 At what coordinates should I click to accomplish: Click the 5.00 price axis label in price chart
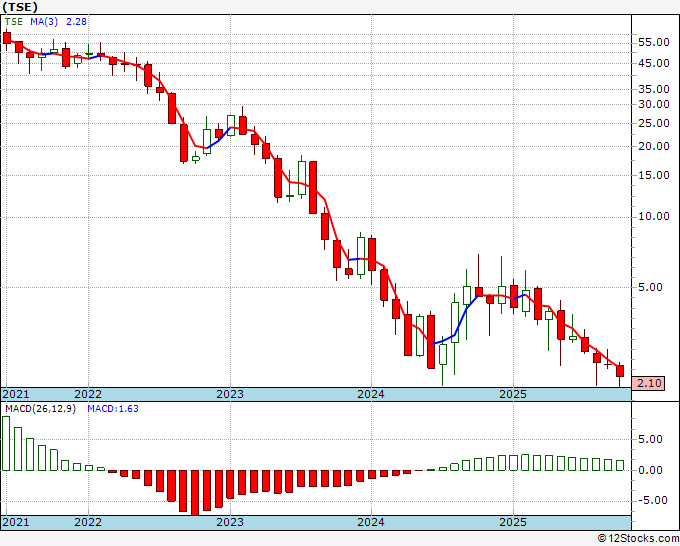coord(650,287)
